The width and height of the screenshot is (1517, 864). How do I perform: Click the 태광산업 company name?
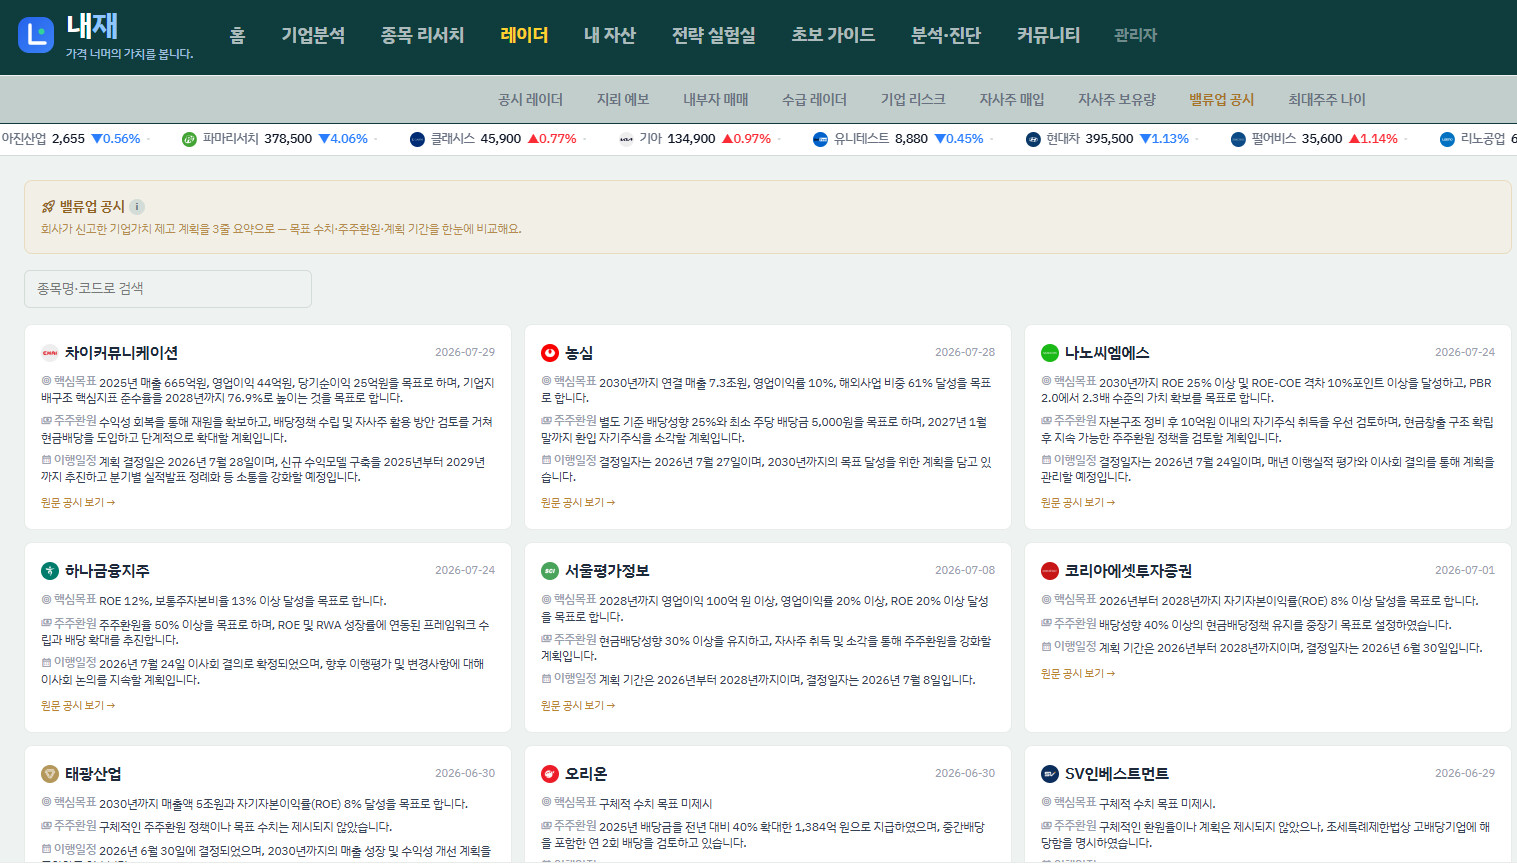click(x=93, y=774)
